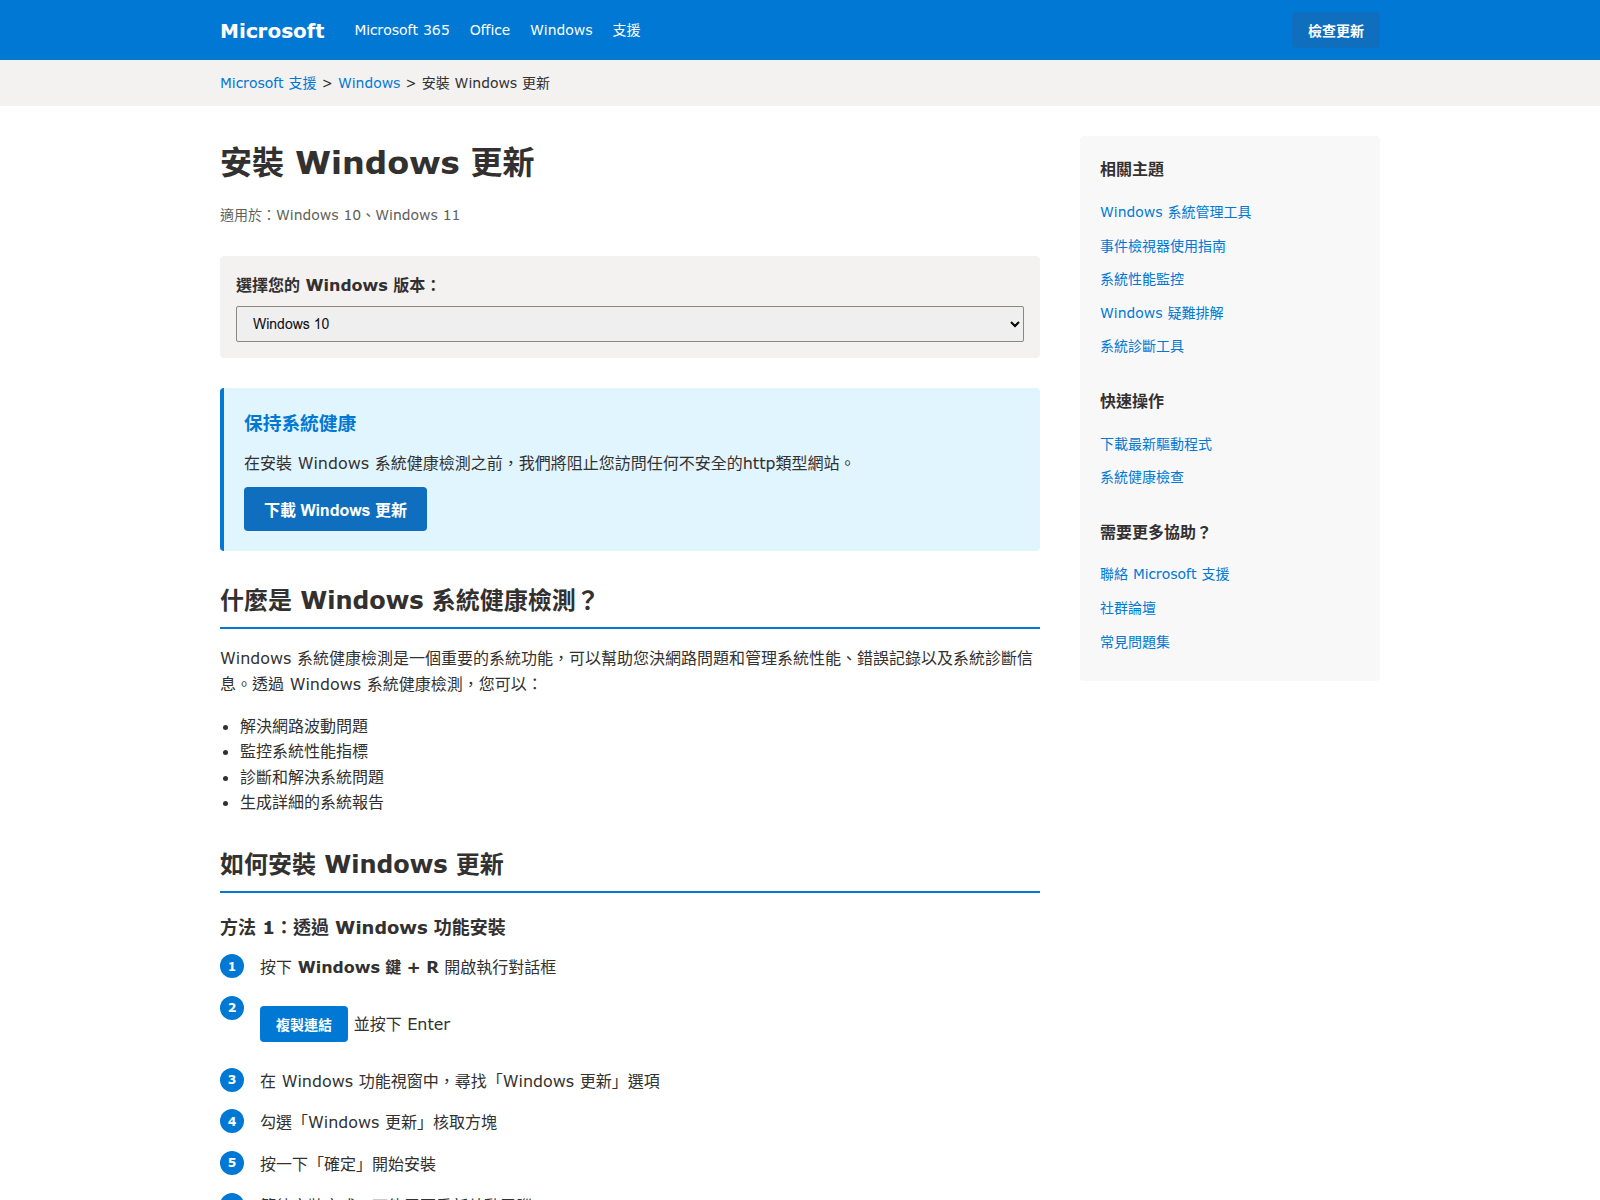Click the 監控系統性能指標 bullet item

[304, 751]
